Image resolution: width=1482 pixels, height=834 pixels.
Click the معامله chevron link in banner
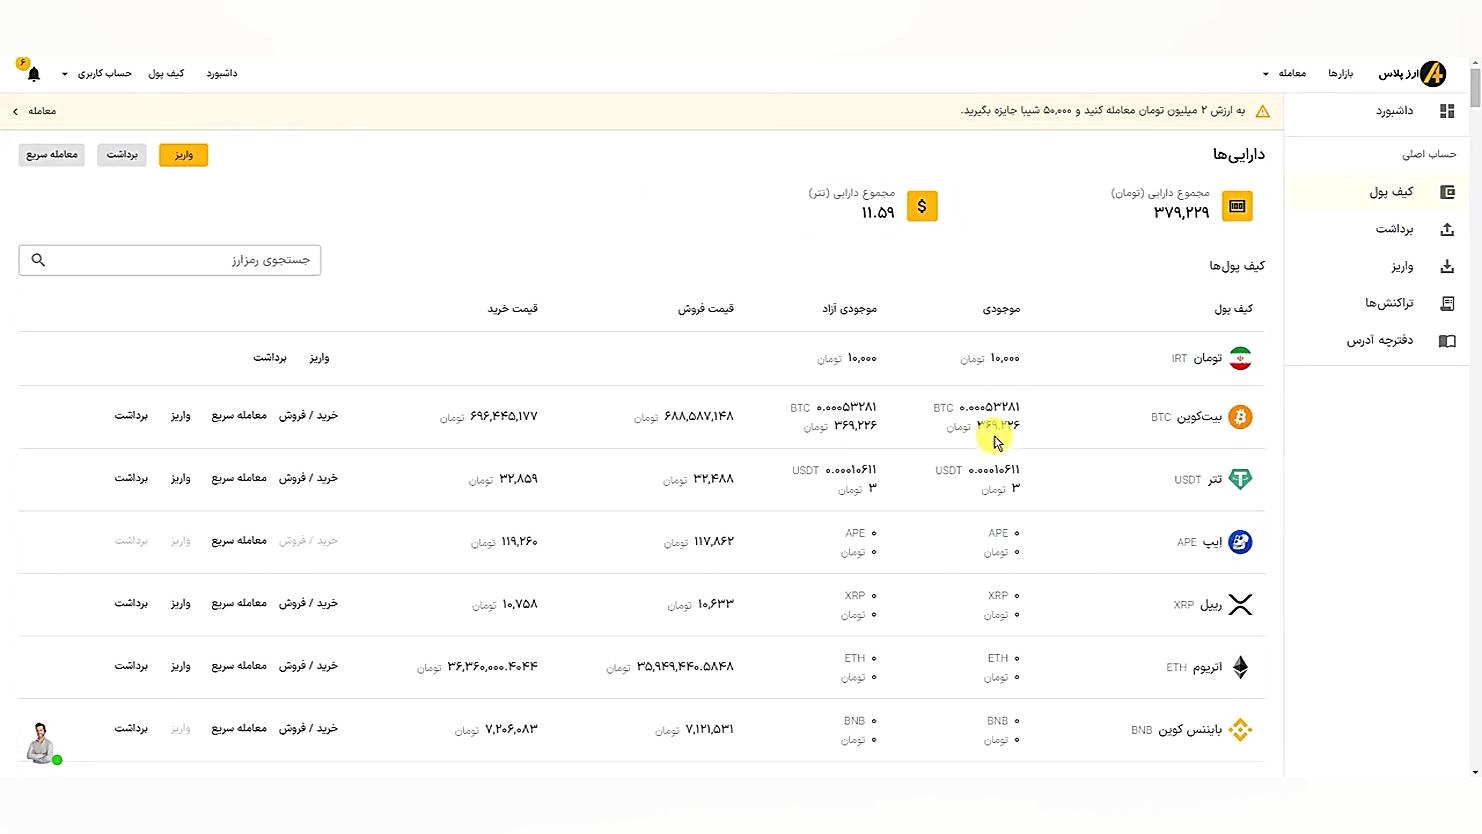[x=35, y=111]
